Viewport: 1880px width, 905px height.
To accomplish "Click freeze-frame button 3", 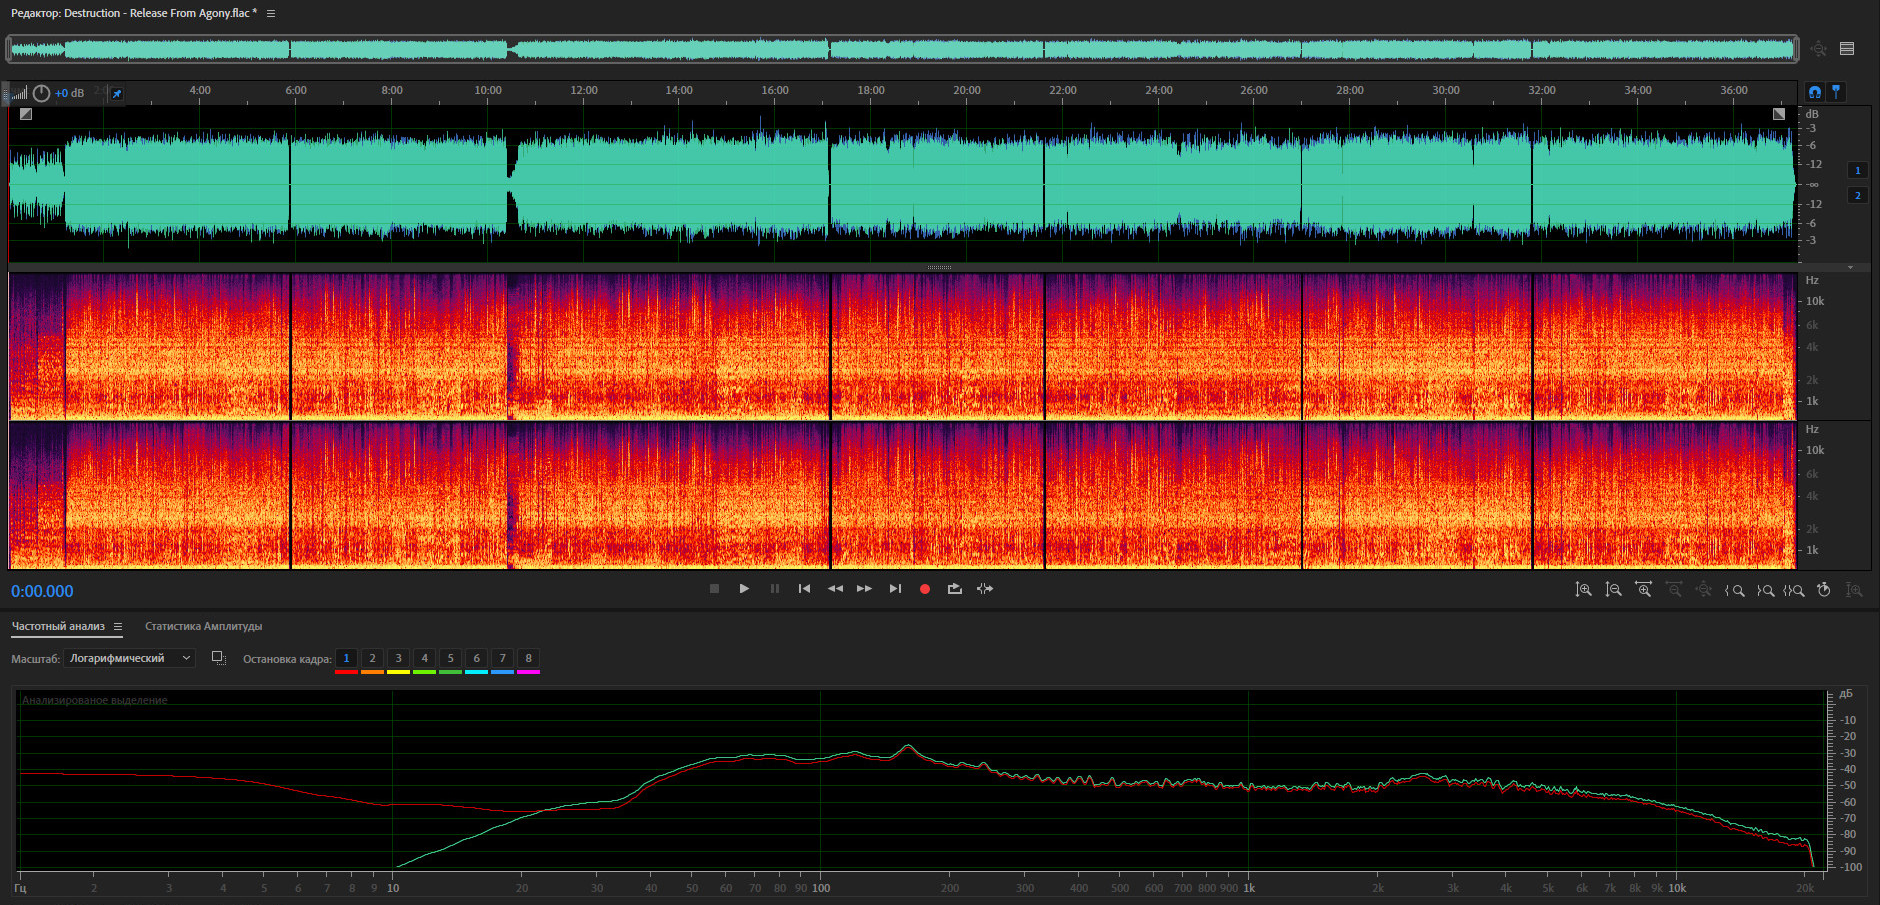I will point(398,658).
